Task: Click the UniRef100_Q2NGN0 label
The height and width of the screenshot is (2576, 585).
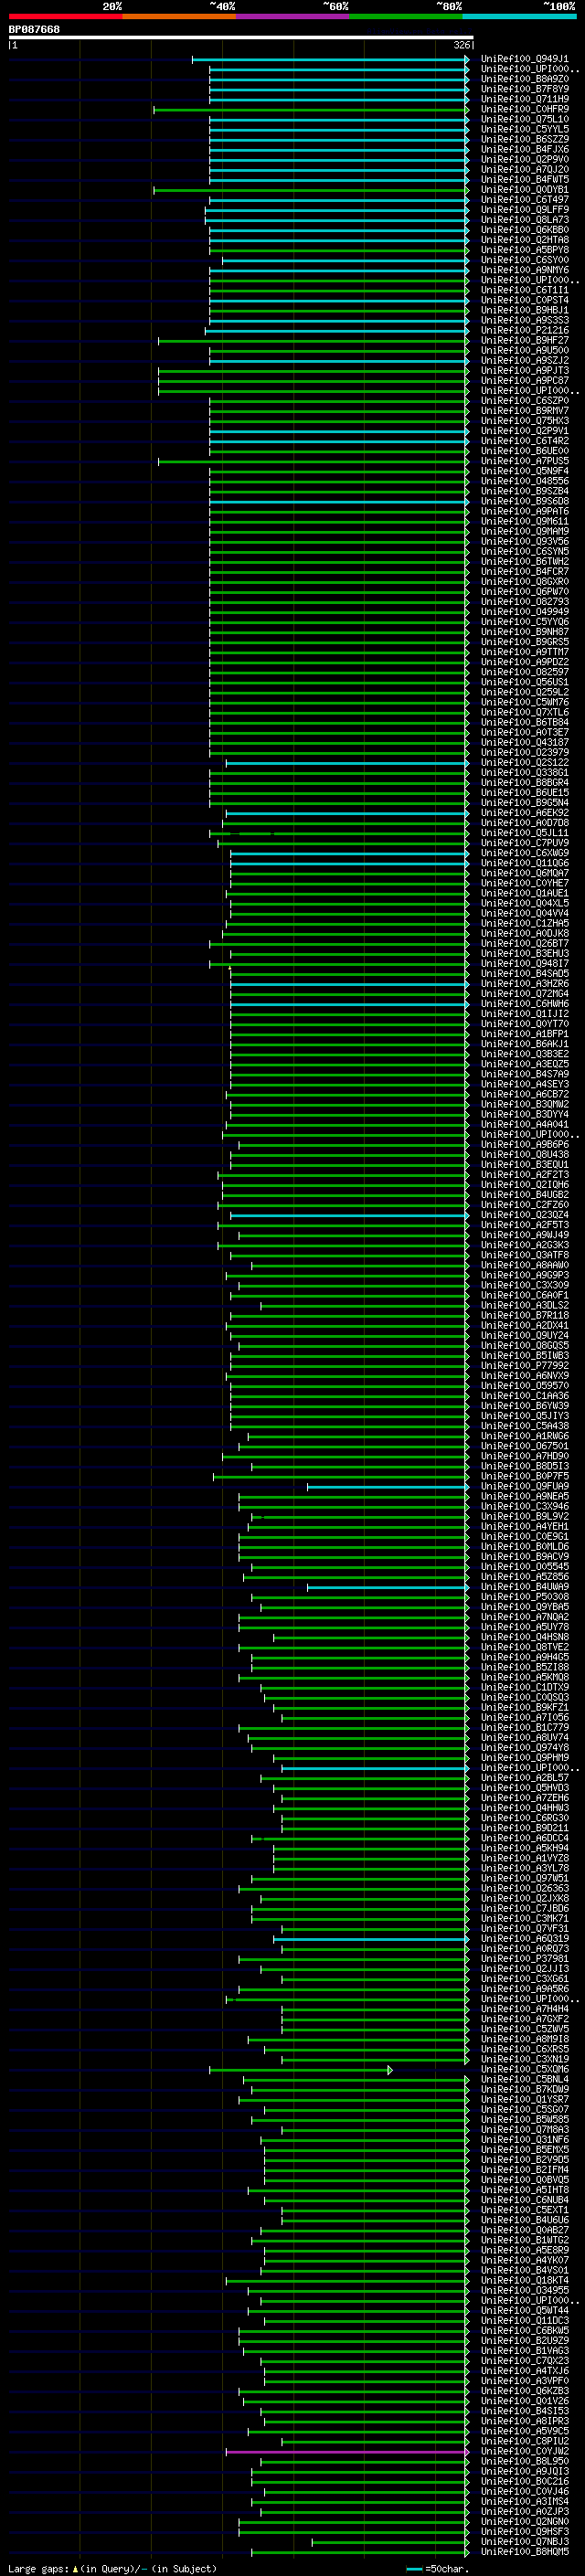Action: 525,2521
